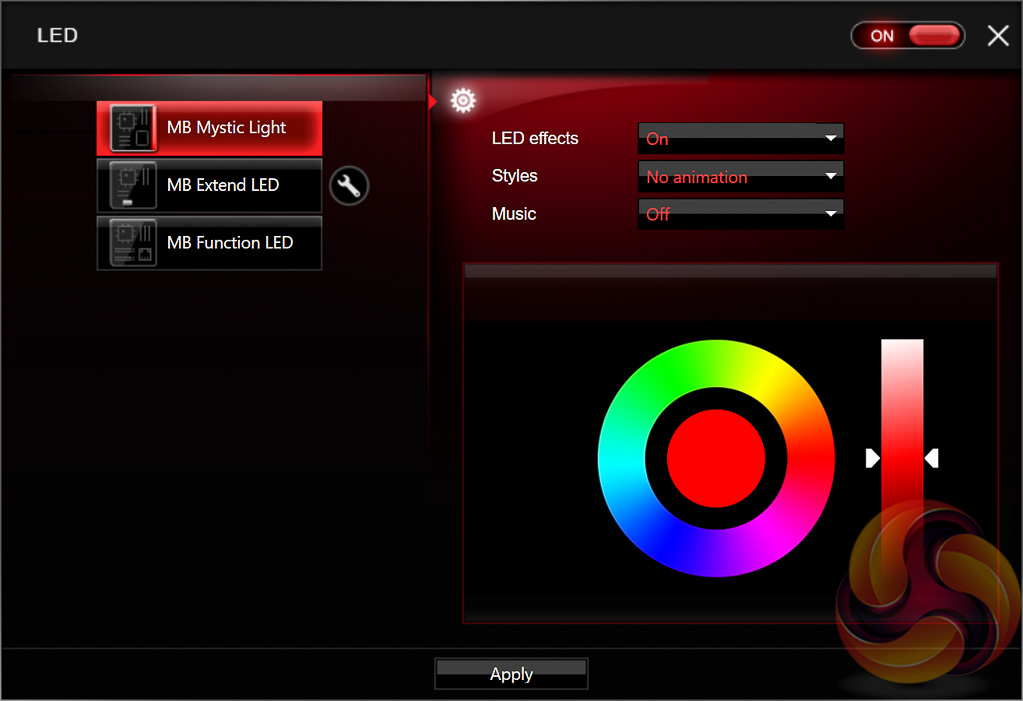Select MB Function LED
Viewport: 1023px width, 701px height.
coord(209,243)
